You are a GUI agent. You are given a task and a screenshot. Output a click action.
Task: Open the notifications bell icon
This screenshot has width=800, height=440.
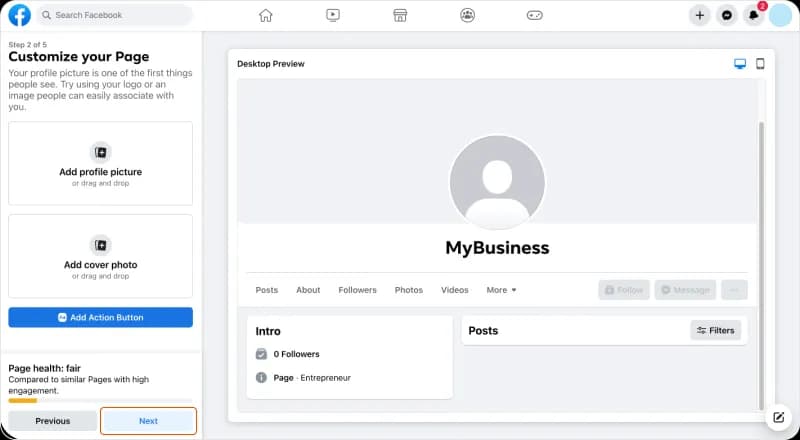pyautogui.click(x=754, y=15)
